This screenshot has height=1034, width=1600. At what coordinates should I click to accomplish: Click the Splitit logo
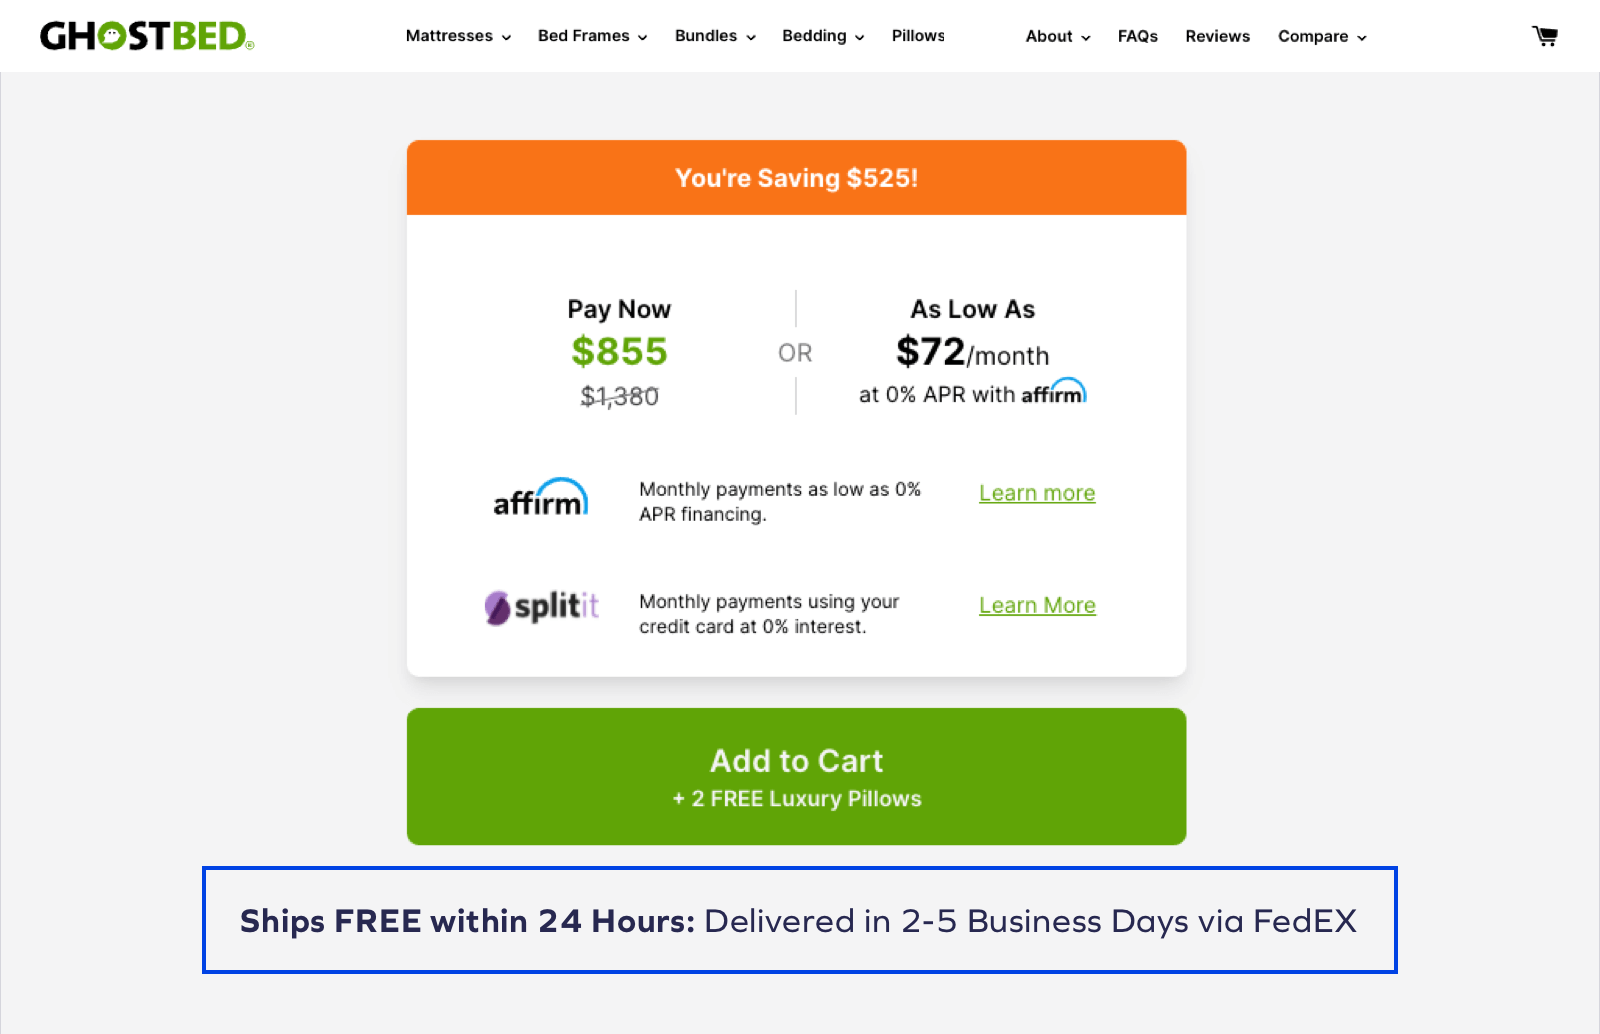541,606
